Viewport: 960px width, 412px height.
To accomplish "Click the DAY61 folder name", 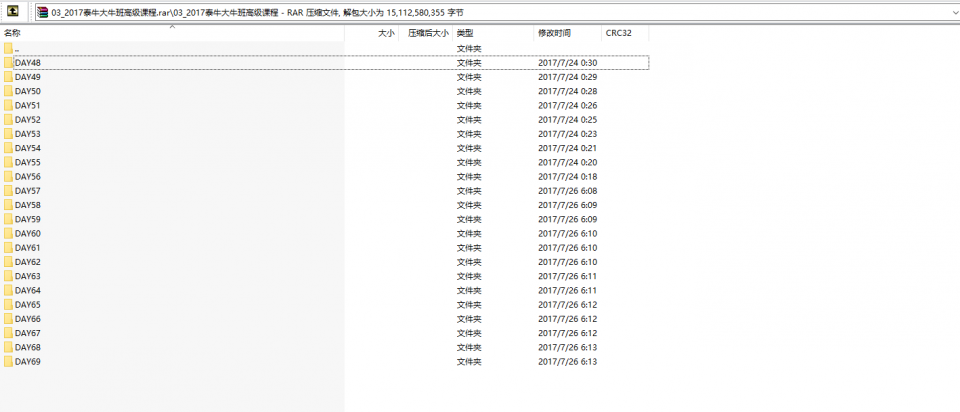I will [x=28, y=248].
